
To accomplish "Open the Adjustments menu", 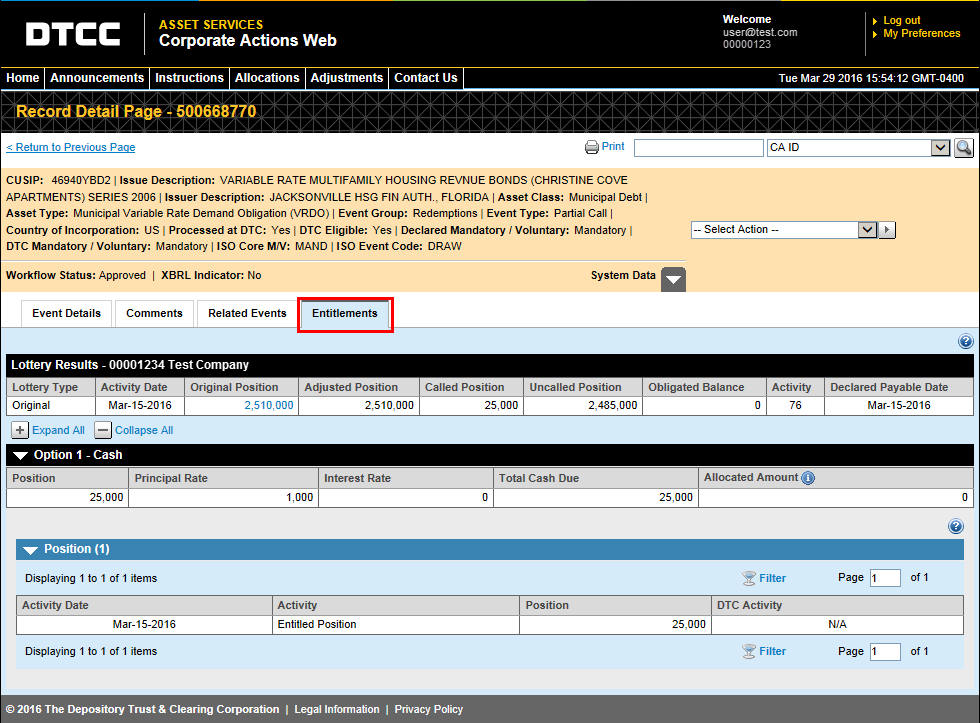I will click(347, 78).
